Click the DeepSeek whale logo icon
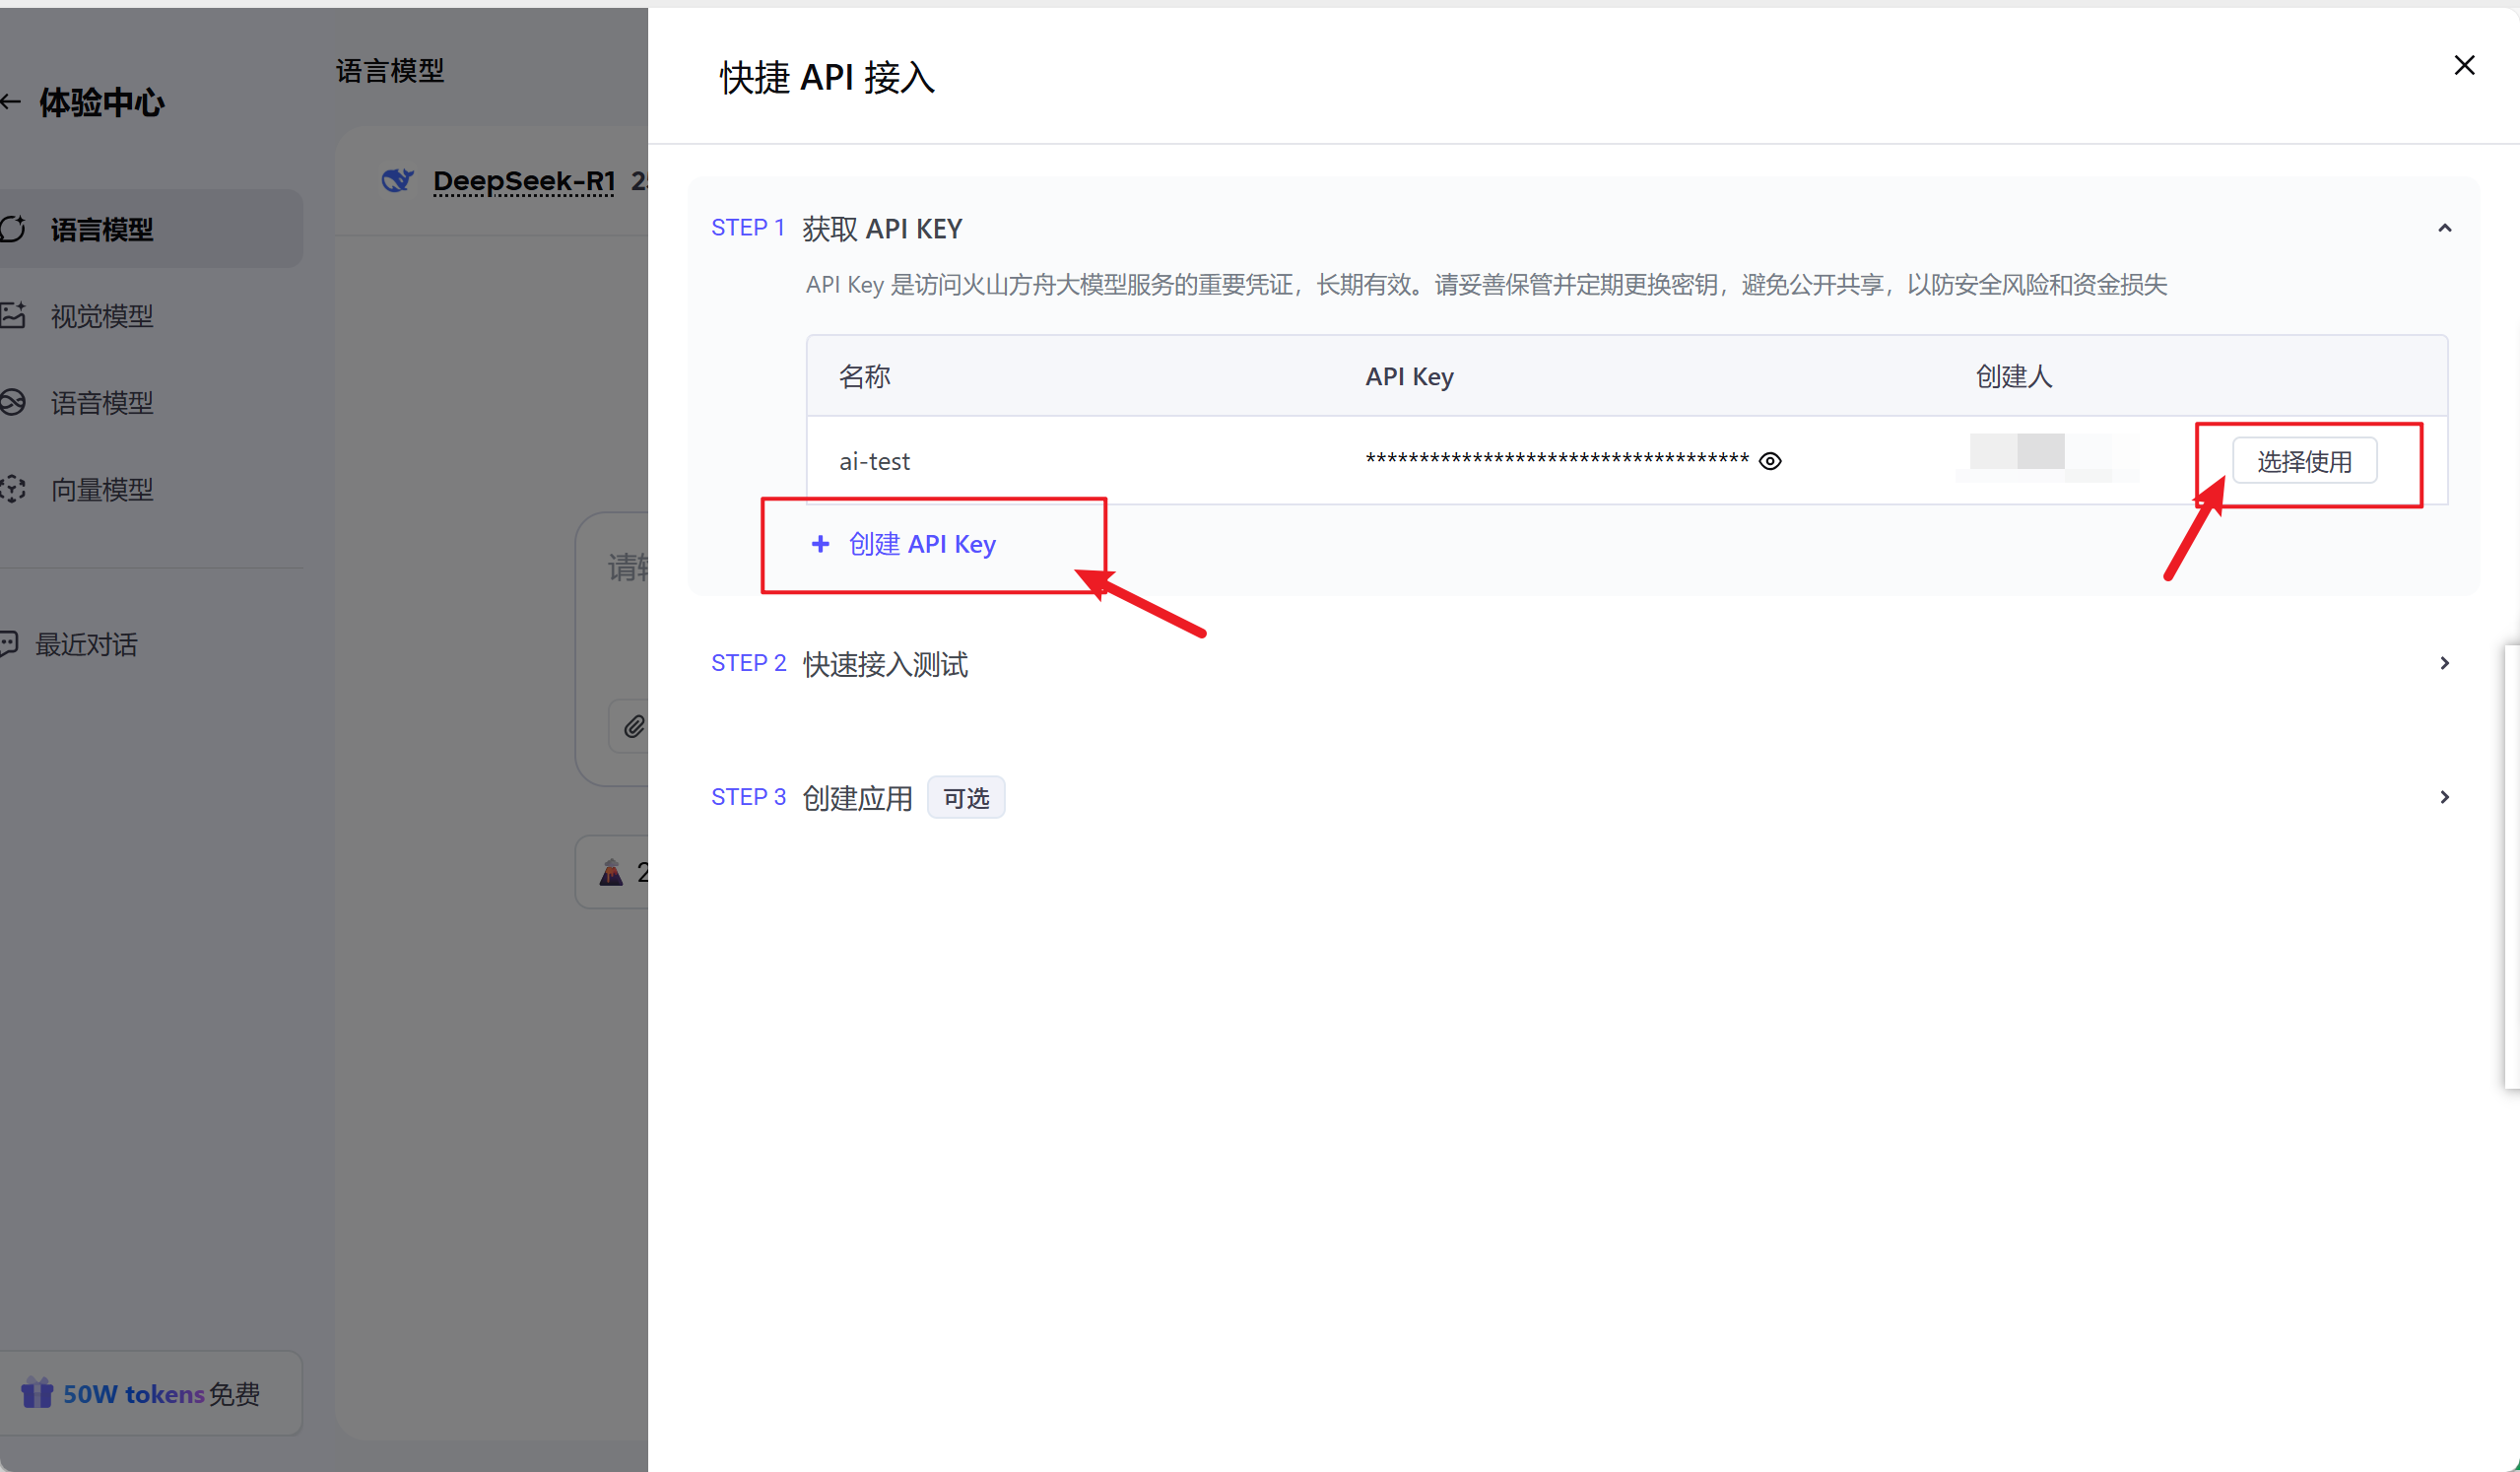Image resolution: width=2520 pixels, height=1472 pixels. pyautogui.click(x=397, y=181)
